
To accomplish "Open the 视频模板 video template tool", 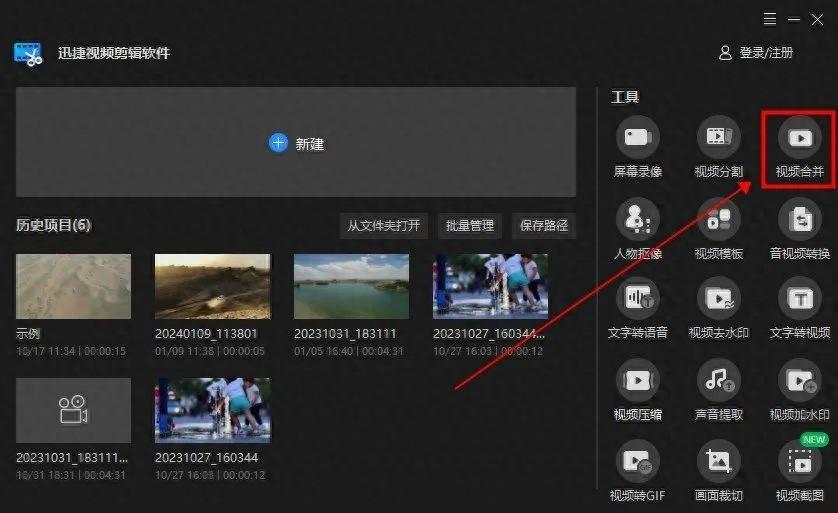I will 718,218.
